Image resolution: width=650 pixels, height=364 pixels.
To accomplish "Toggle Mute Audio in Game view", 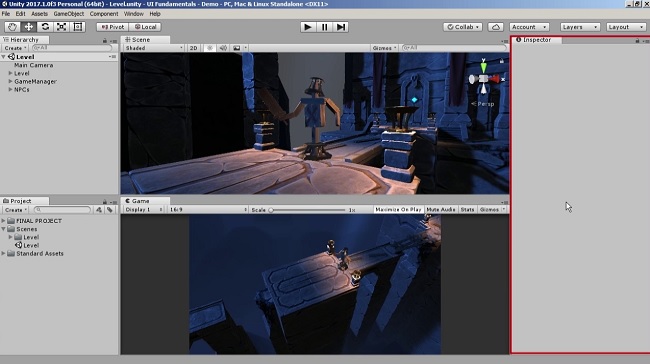I will click(x=441, y=210).
